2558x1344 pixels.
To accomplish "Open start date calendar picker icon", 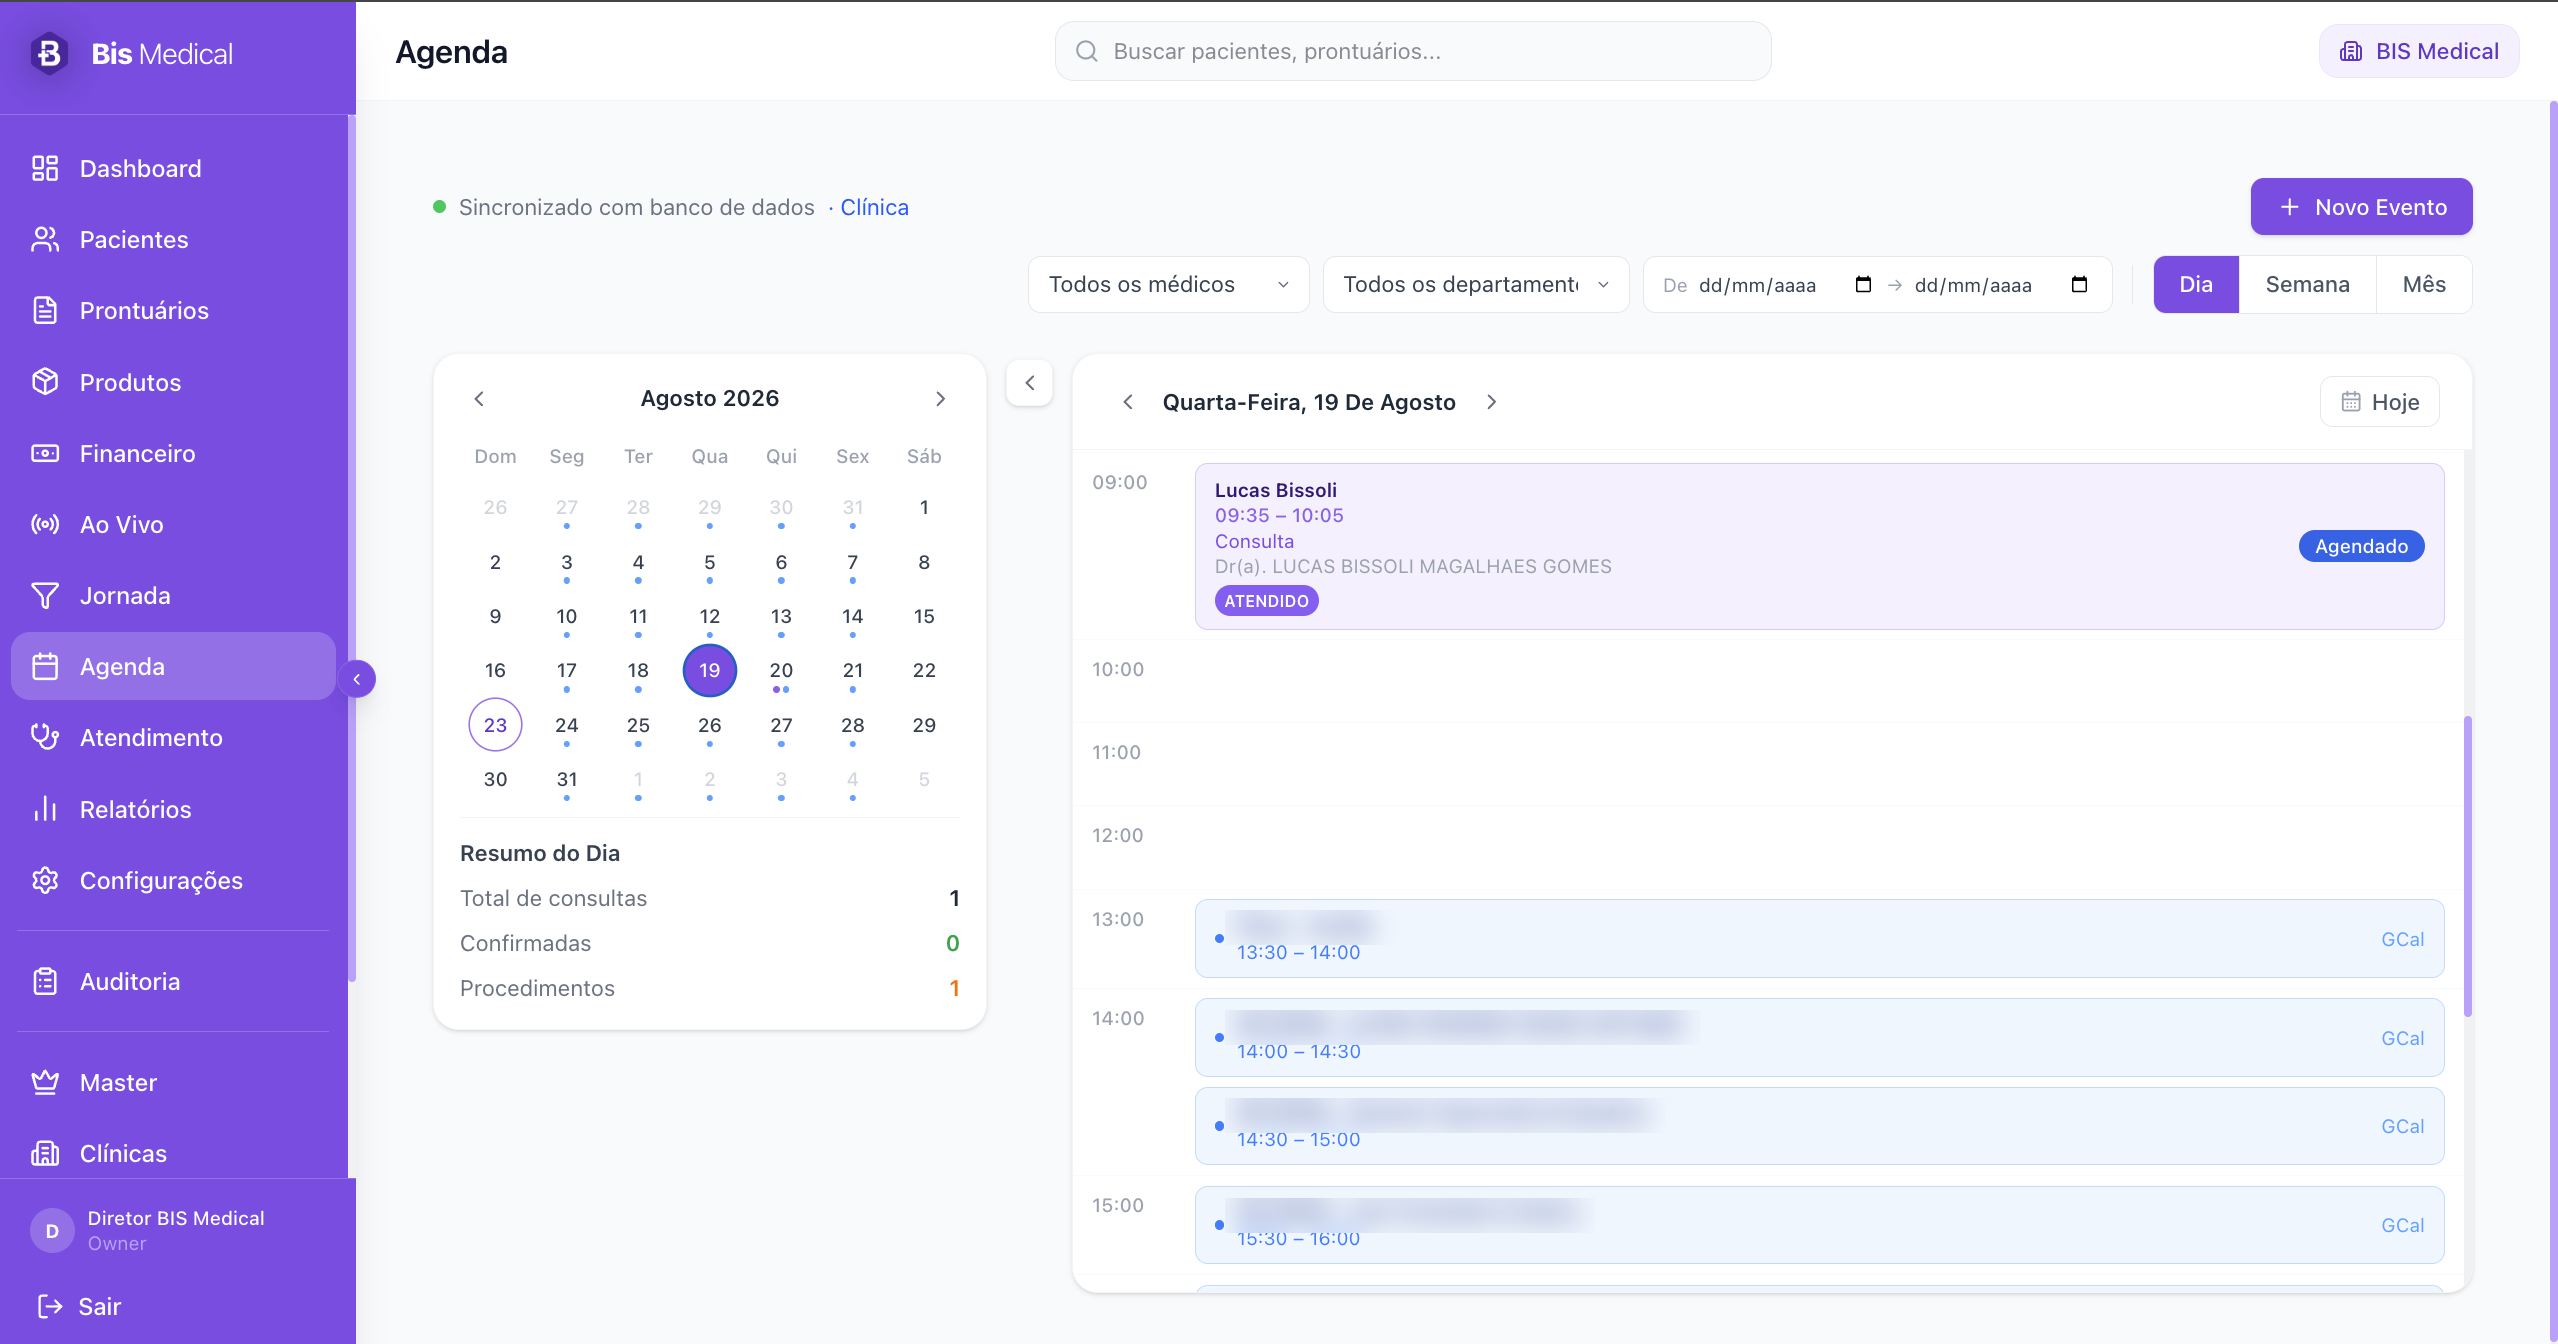I will coord(1863,284).
